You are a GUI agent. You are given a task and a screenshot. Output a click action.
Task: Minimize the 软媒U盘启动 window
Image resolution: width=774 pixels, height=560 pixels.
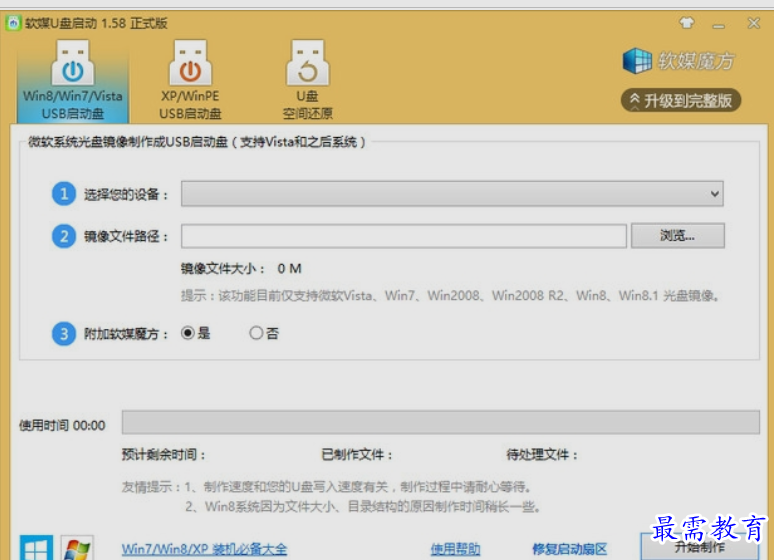coord(719,24)
